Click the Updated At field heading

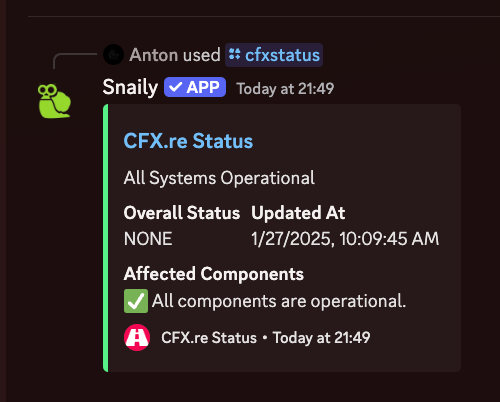tap(298, 213)
